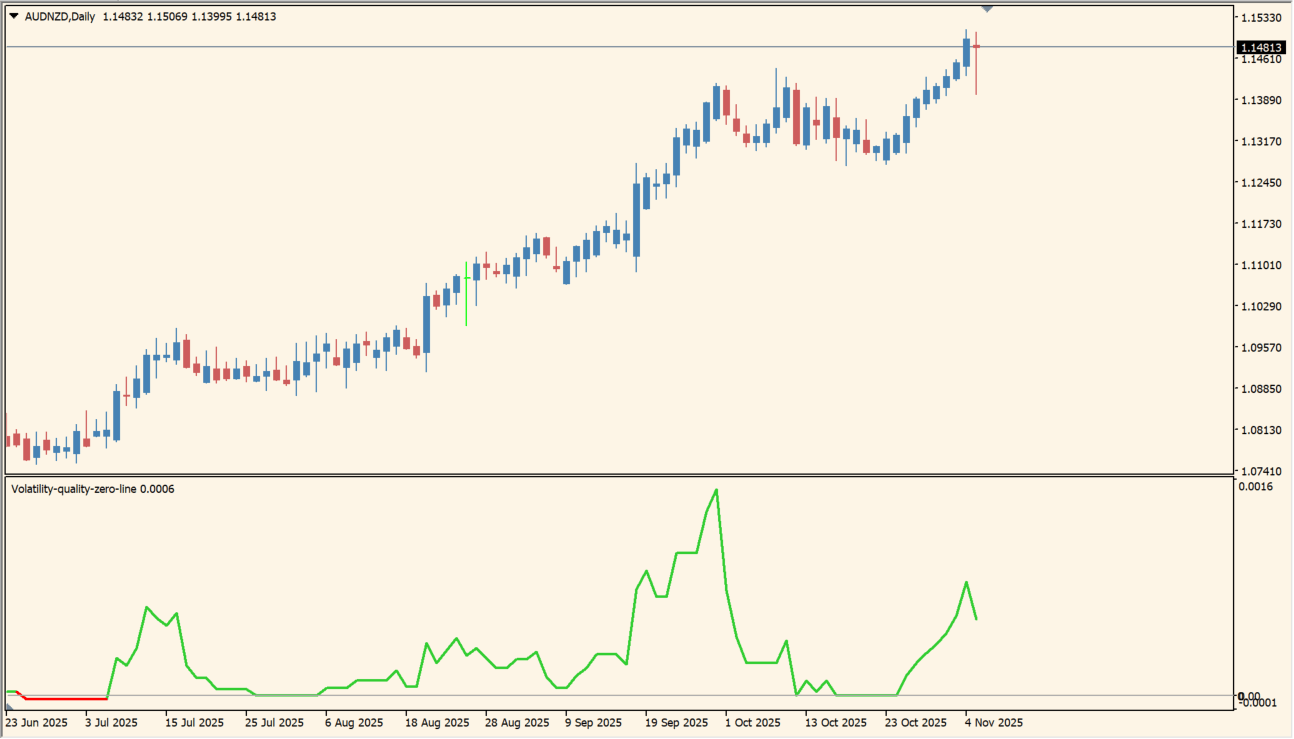
Task: Click the 4 Nov 2025 date label
Action: coord(993,722)
